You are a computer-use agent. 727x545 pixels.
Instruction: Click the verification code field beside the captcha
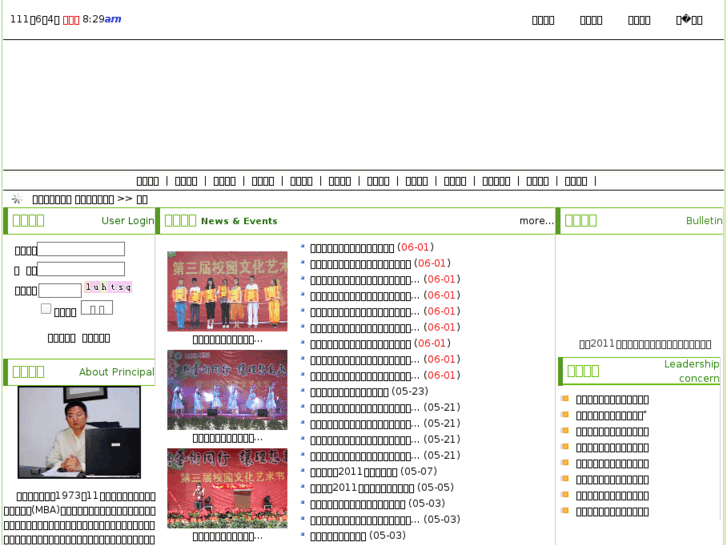pyautogui.click(x=60, y=290)
